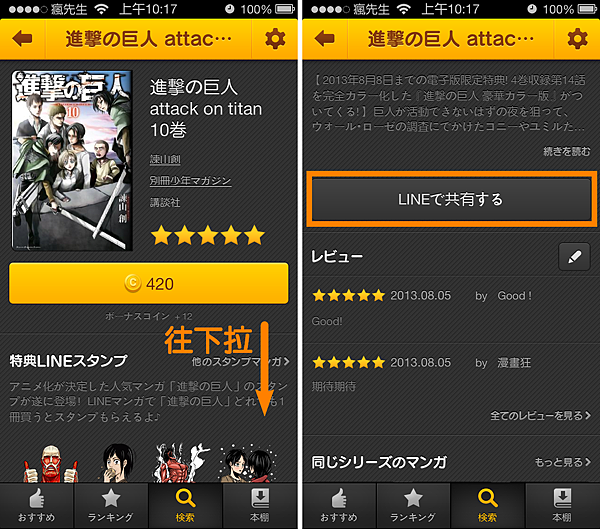Tap the manga volume 10 cover image
The image size is (600, 529).
72,160
